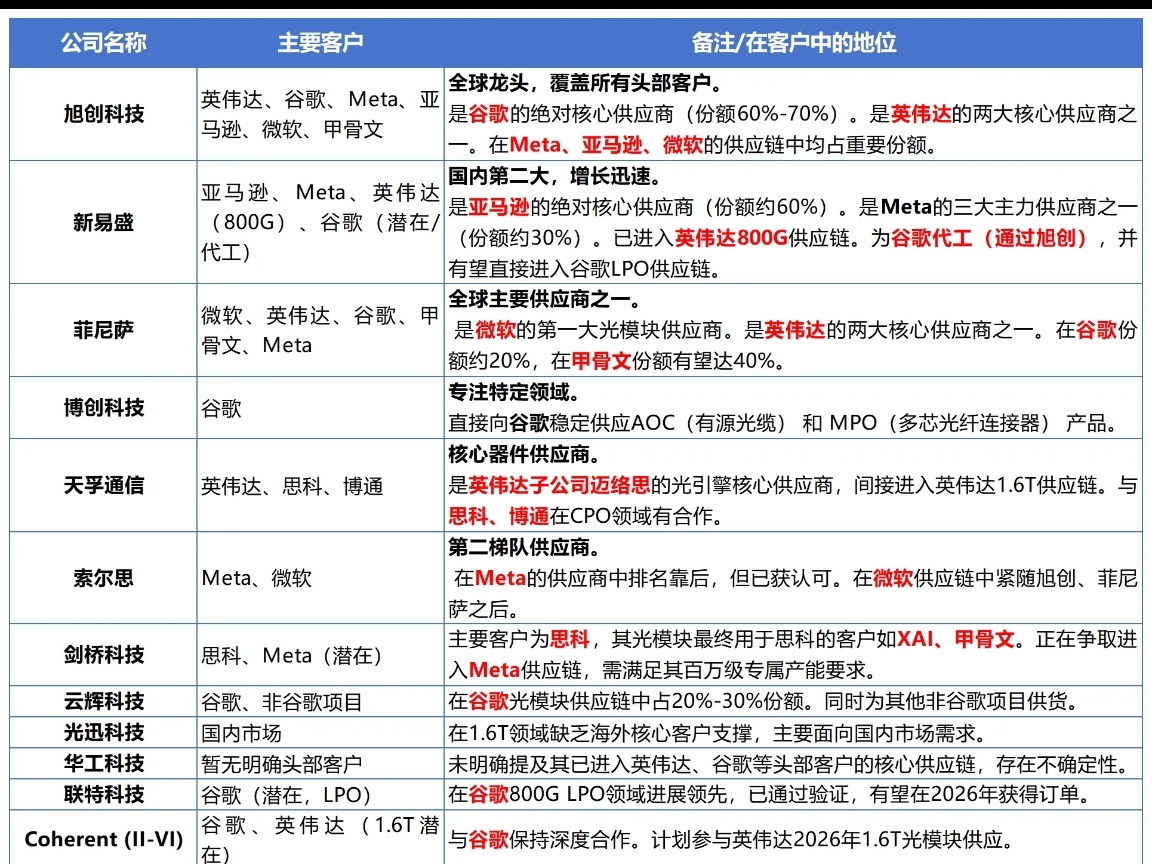Click customers cell 思科、Meta（潜在）
Viewport: 1152px width, 864px height.
point(320,655)
